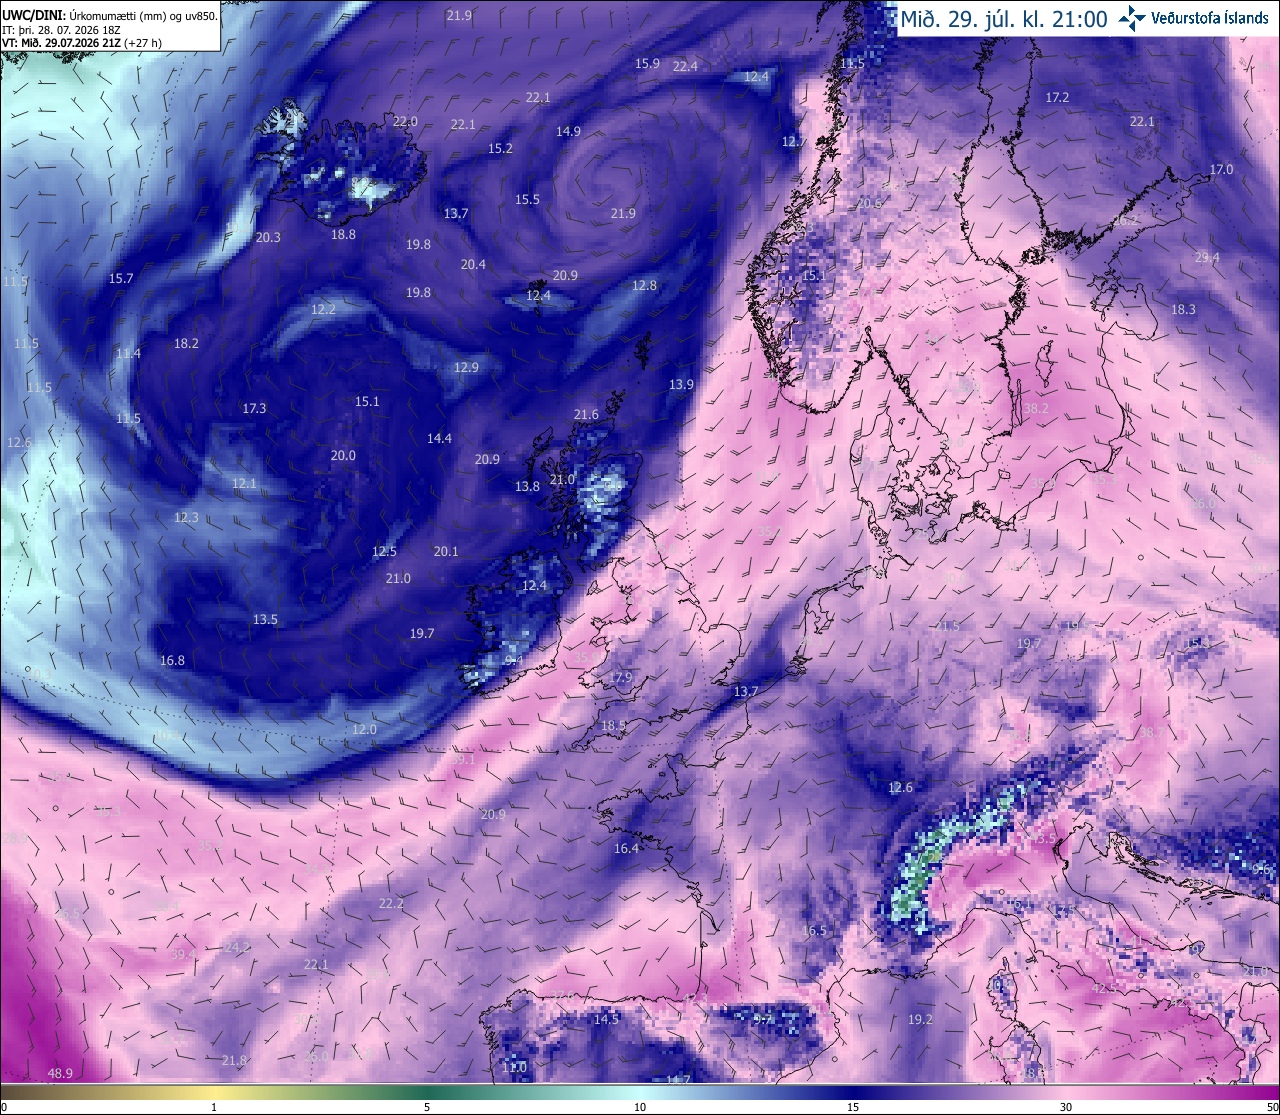The height and width of the screenshot is (1115, 1280).
Task: Click the 16.8 value label
Action: (172, 660)
